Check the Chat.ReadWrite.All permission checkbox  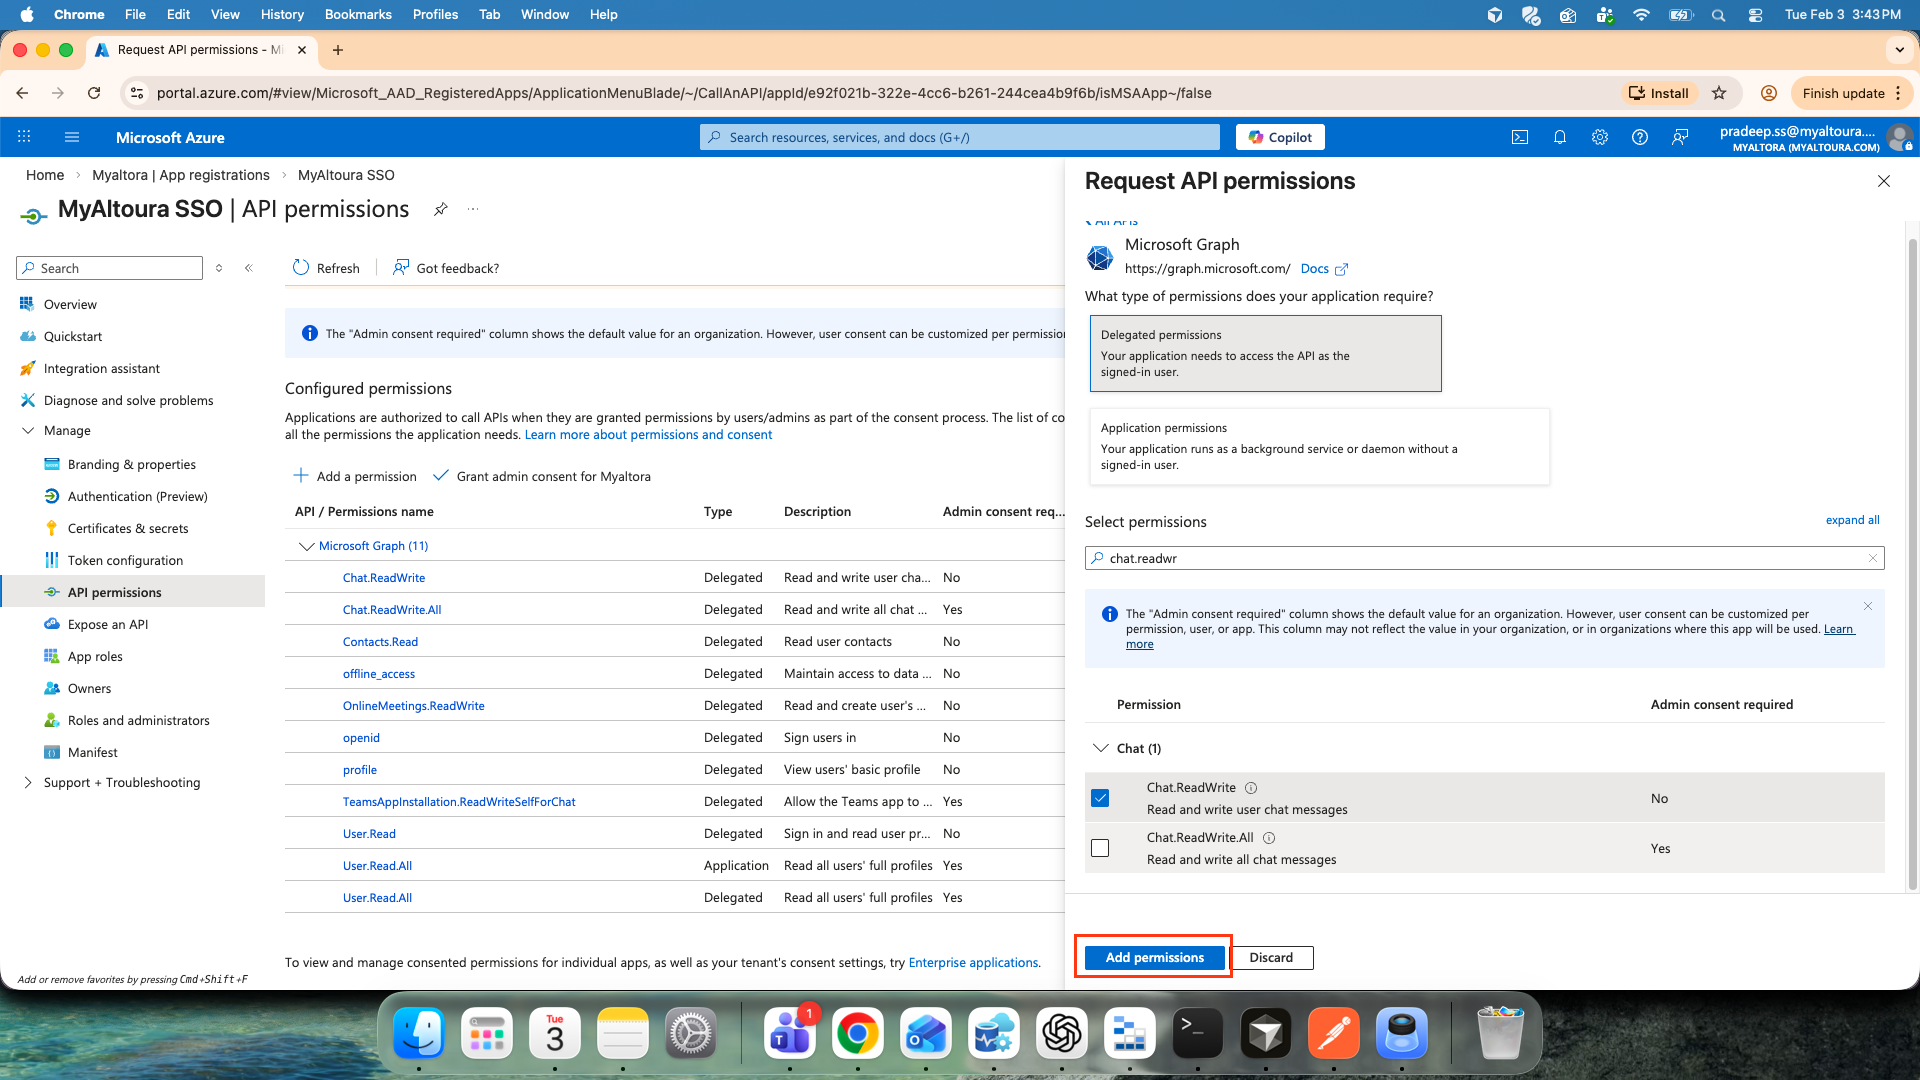click(x=1100, y=848)
